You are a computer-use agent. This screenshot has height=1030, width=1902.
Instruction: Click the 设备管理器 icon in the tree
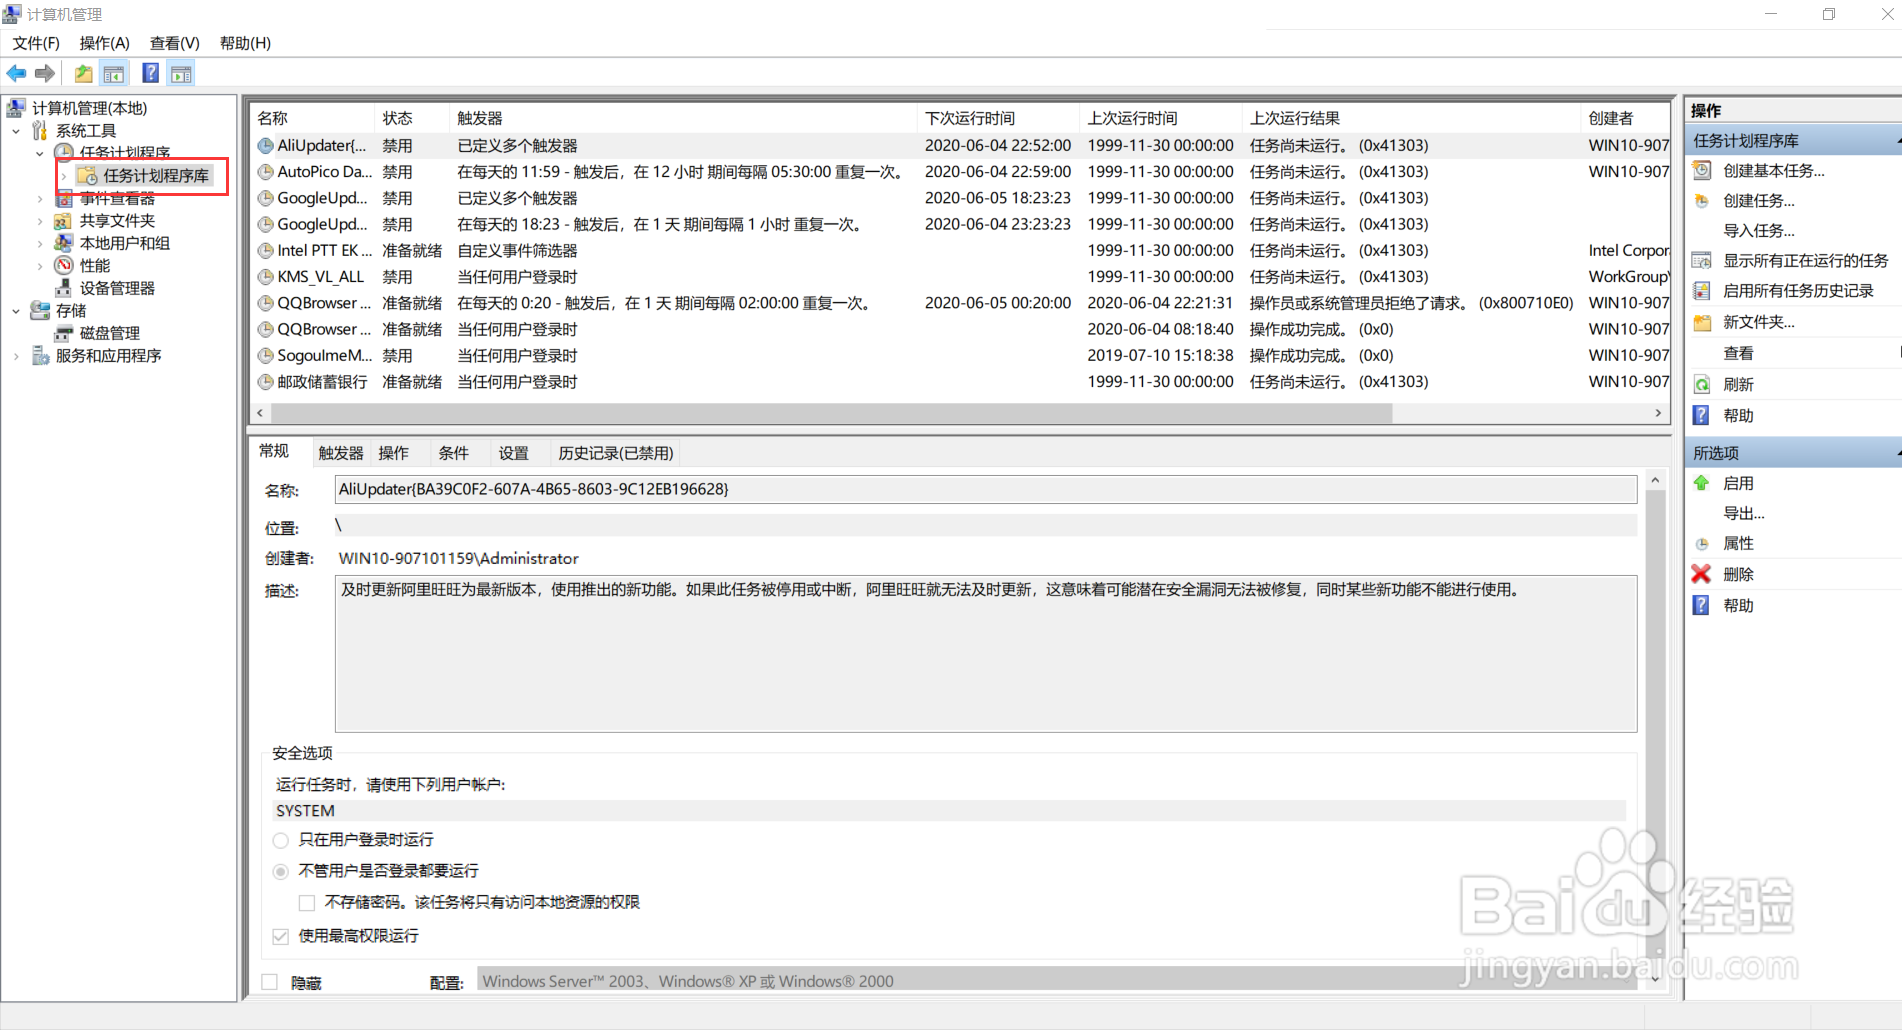click(x=64, y=288)
